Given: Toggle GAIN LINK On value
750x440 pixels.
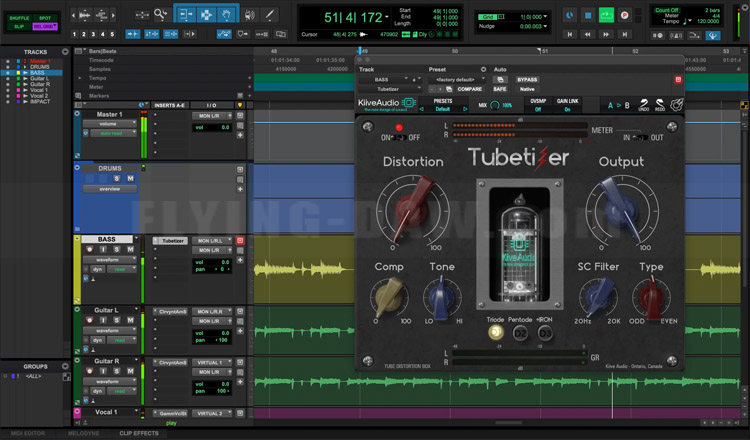Looking at the screenshot, I should point(567,109).
